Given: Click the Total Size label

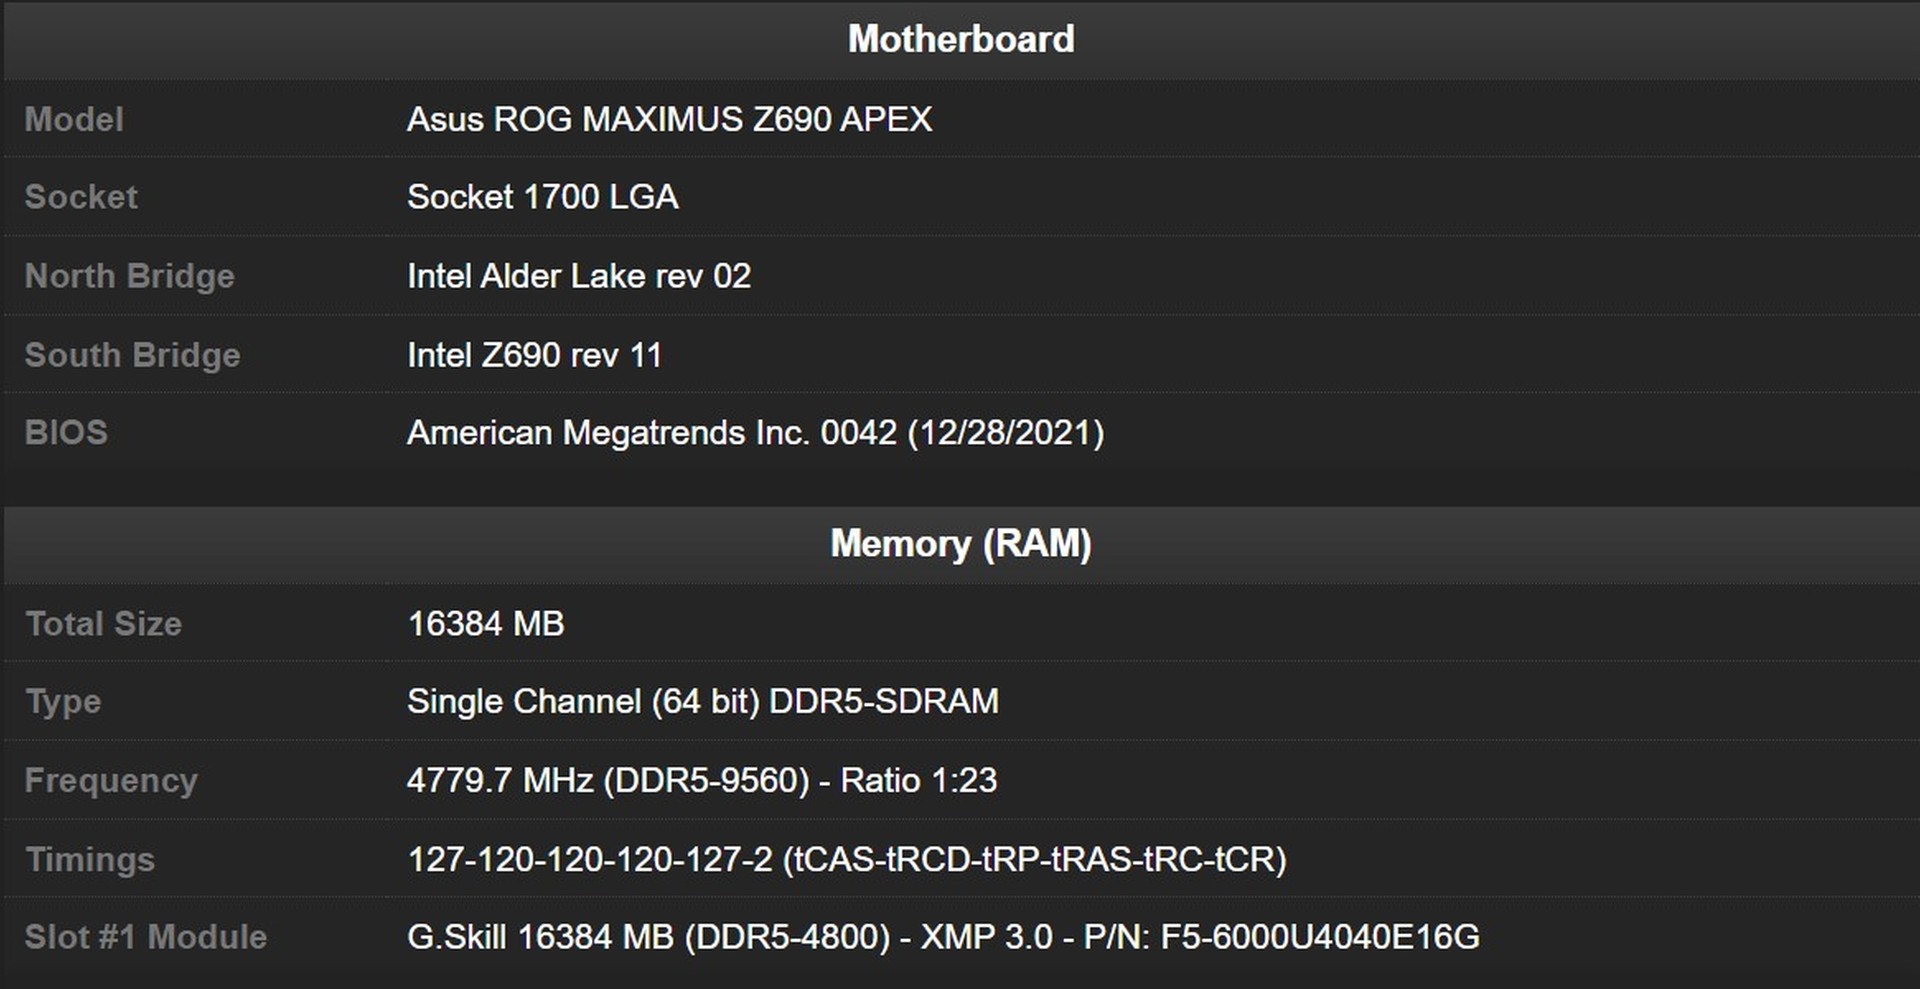Looking at the screenshot, I should (103, 623).
